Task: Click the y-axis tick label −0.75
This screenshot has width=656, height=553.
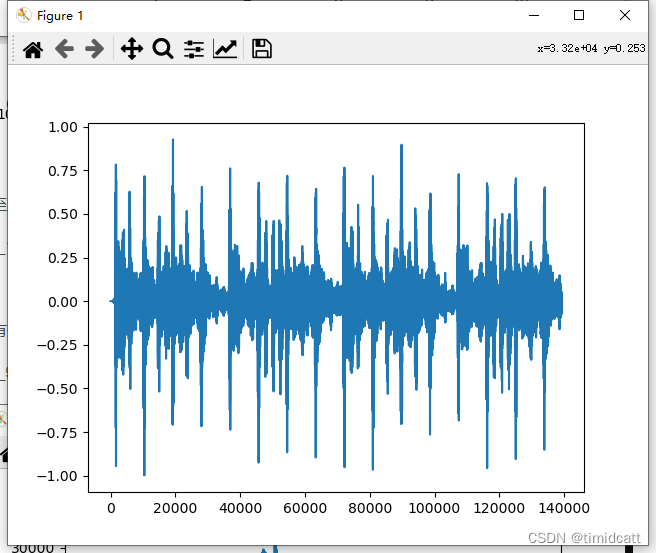Action: click(x=57, y=433)
